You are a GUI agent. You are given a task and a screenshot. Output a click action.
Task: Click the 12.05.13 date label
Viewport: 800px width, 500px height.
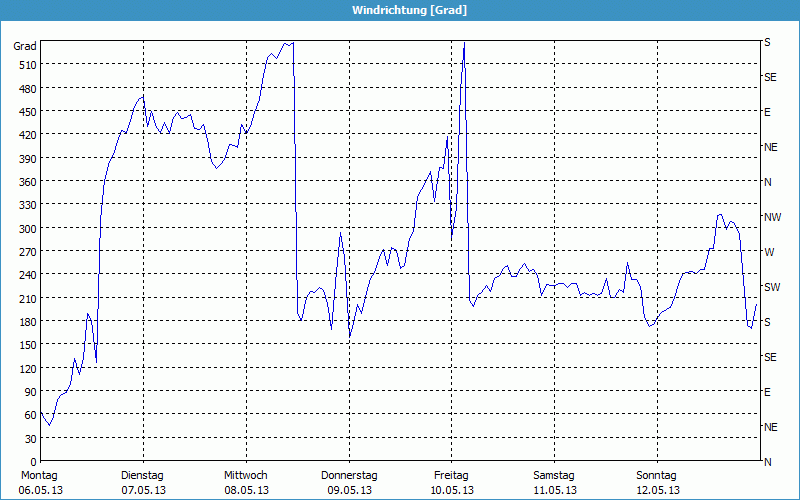click(x=657, y=490)
